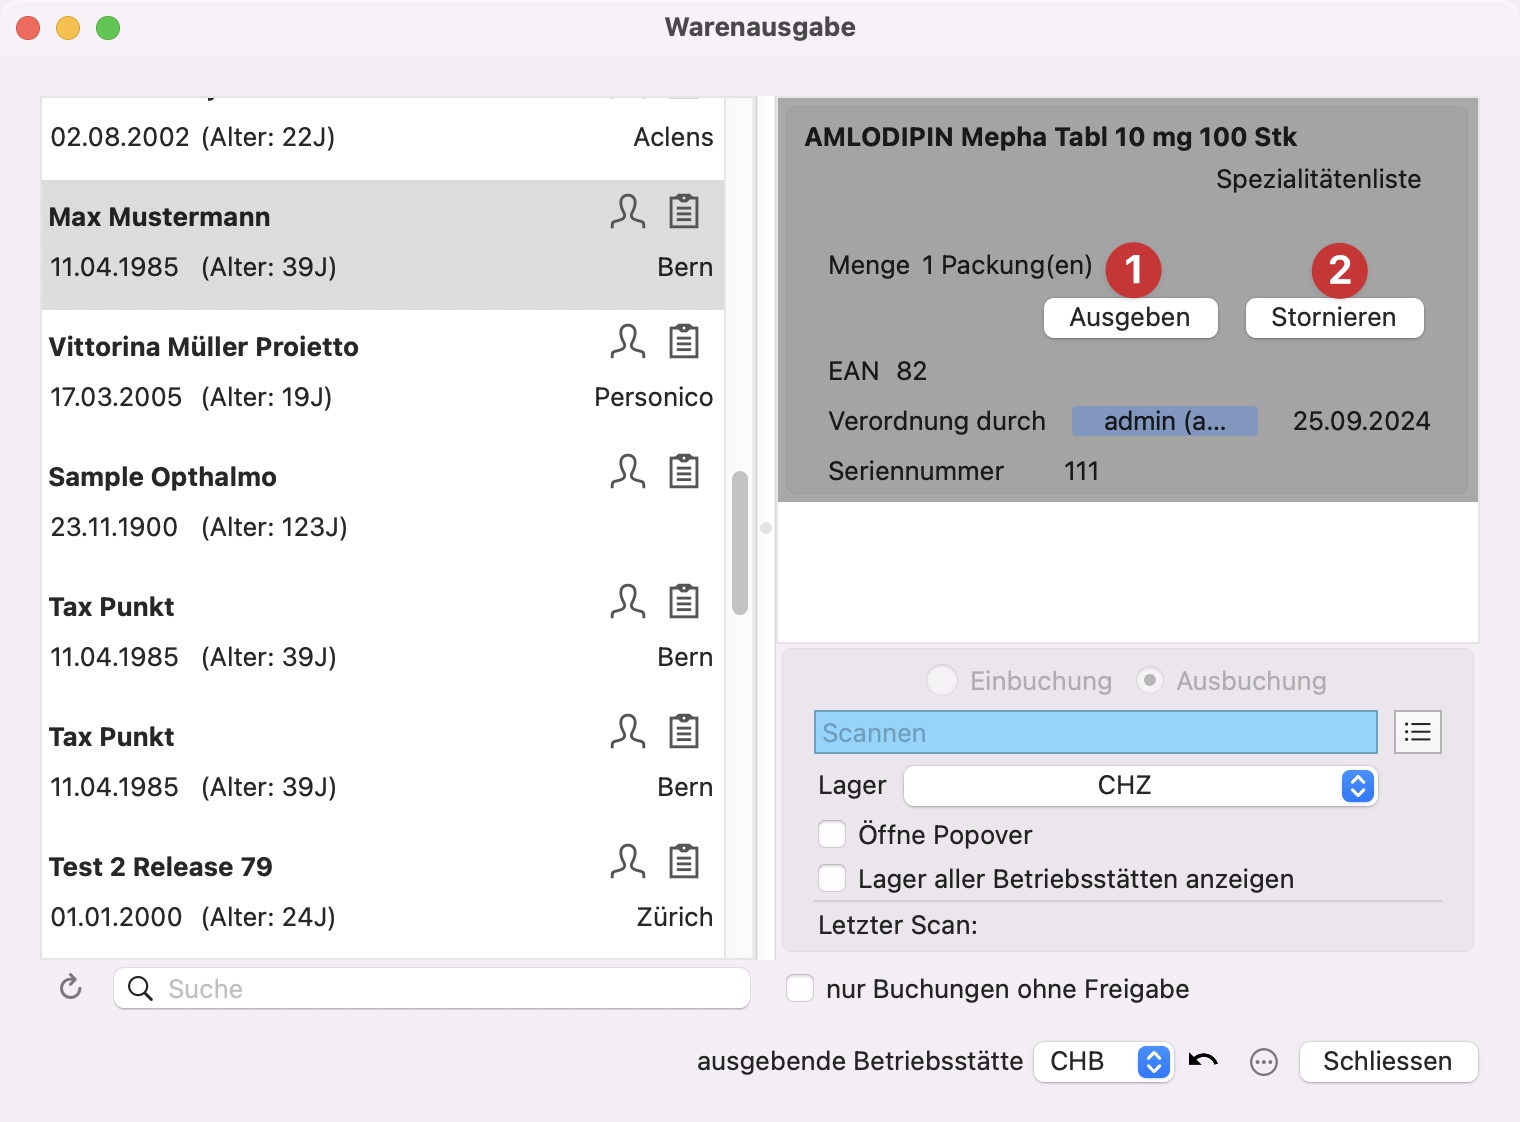Image resolution: width=1520 pixels, height=1122 pixels.
Task: Click the admin prescriber field
Action: 1165,421
